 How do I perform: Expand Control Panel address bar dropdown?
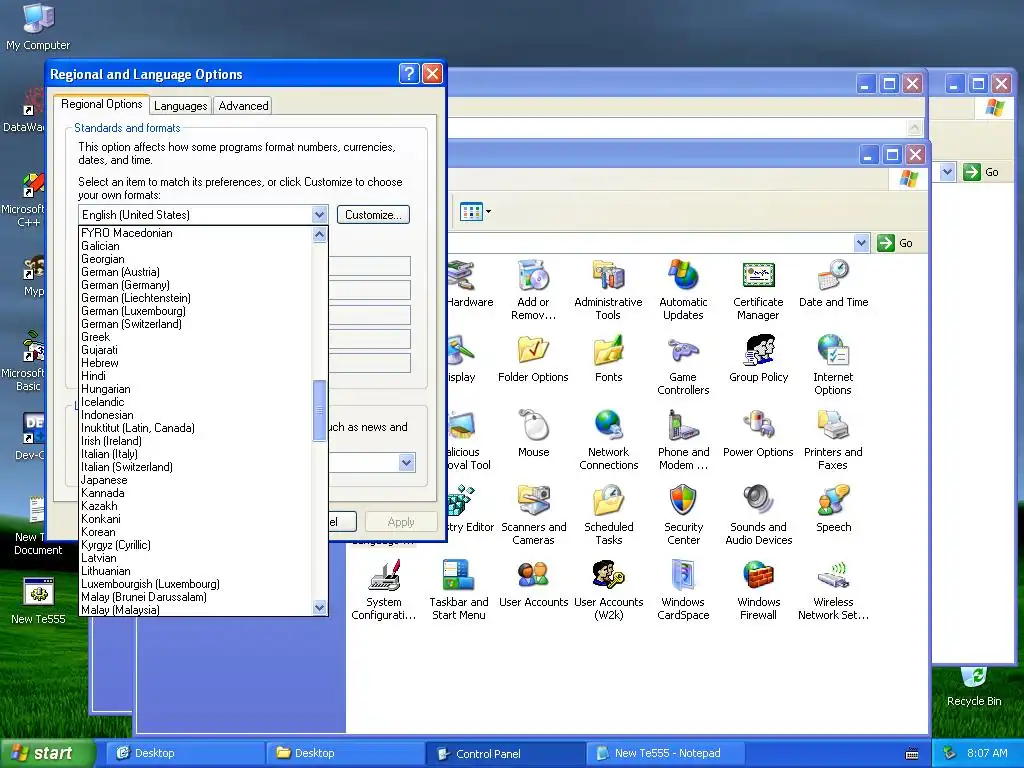[861, 243]
